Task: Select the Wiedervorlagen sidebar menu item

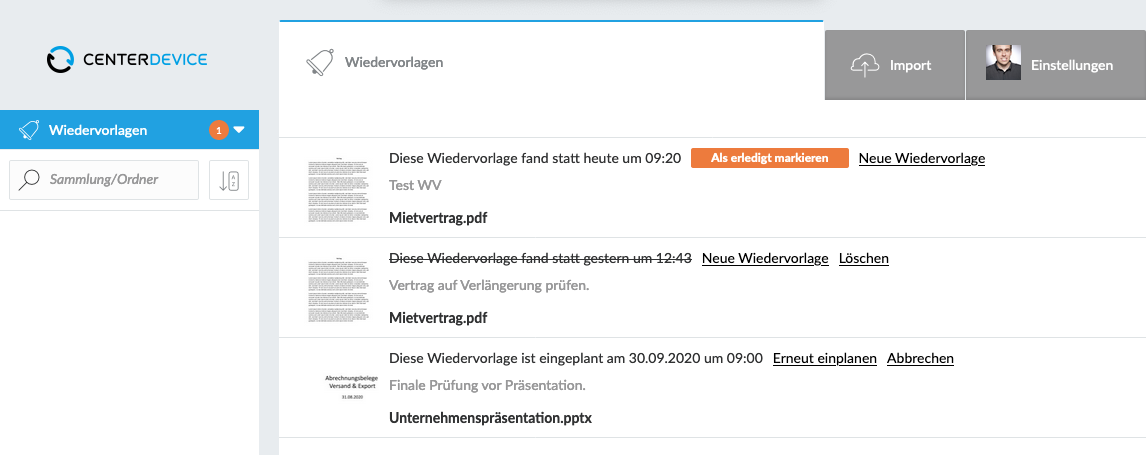Action: [x=129, y=130]
